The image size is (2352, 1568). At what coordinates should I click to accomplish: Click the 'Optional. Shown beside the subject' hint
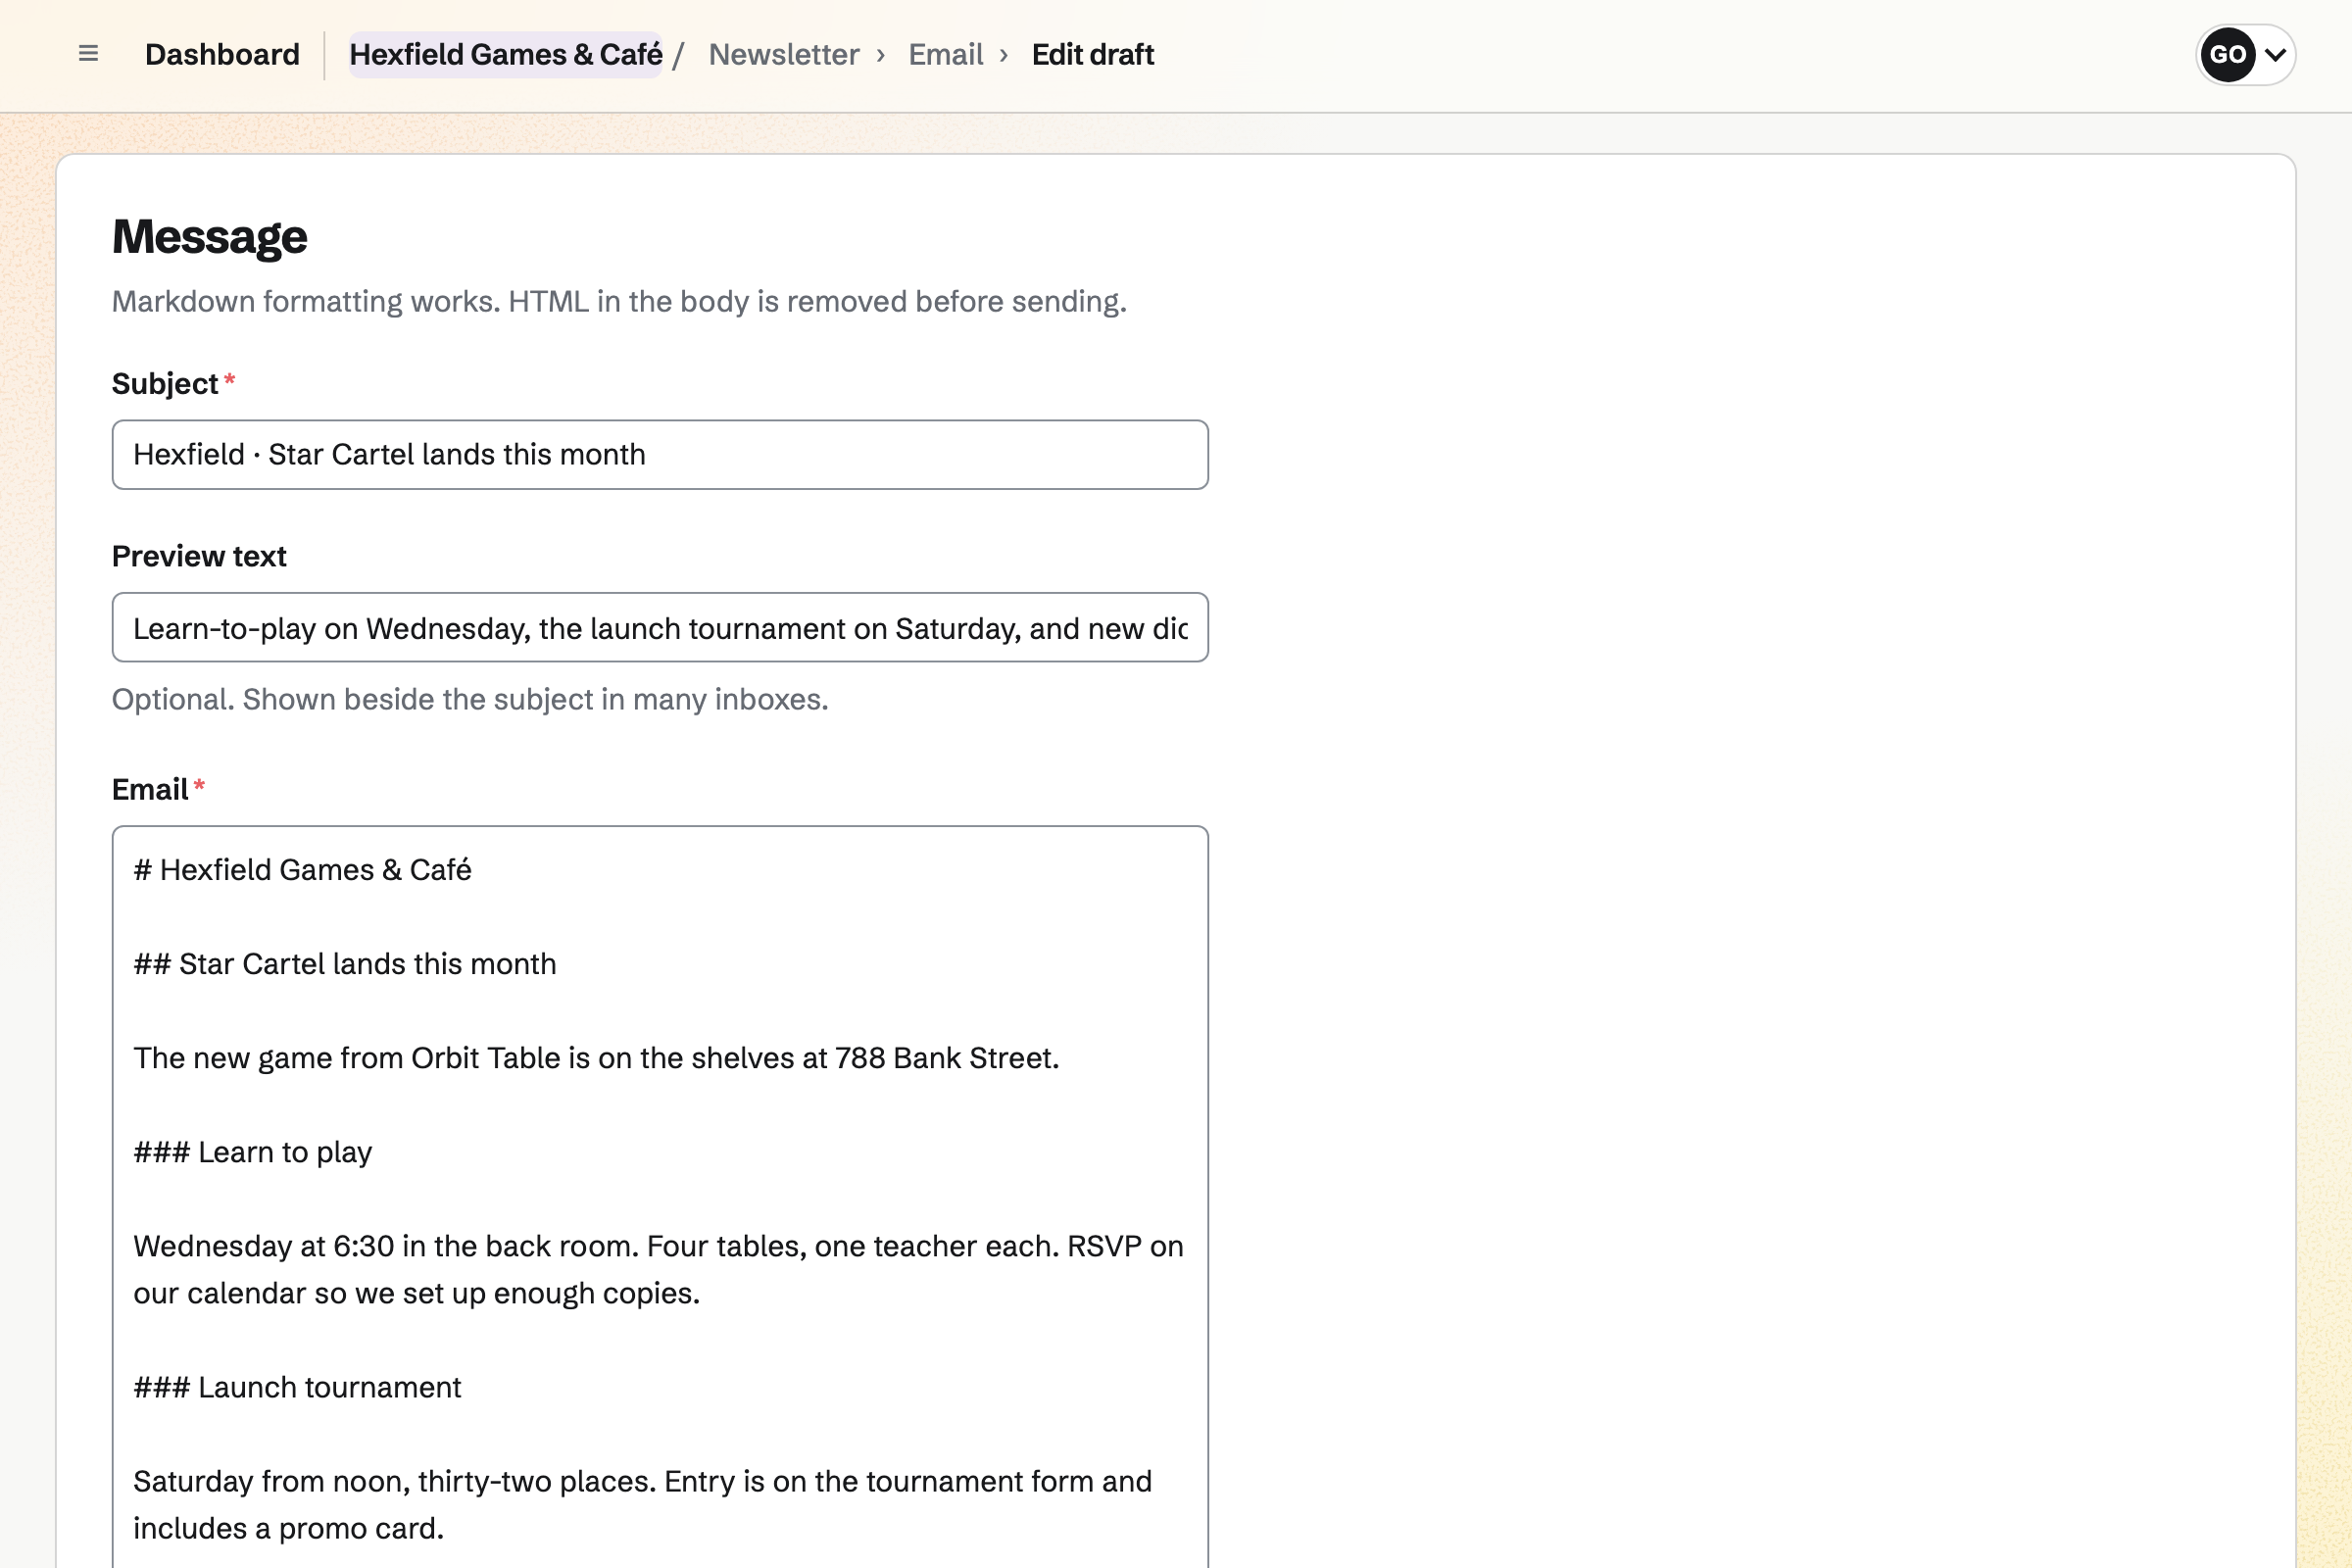pyautogui.click(x=470, y=700)
